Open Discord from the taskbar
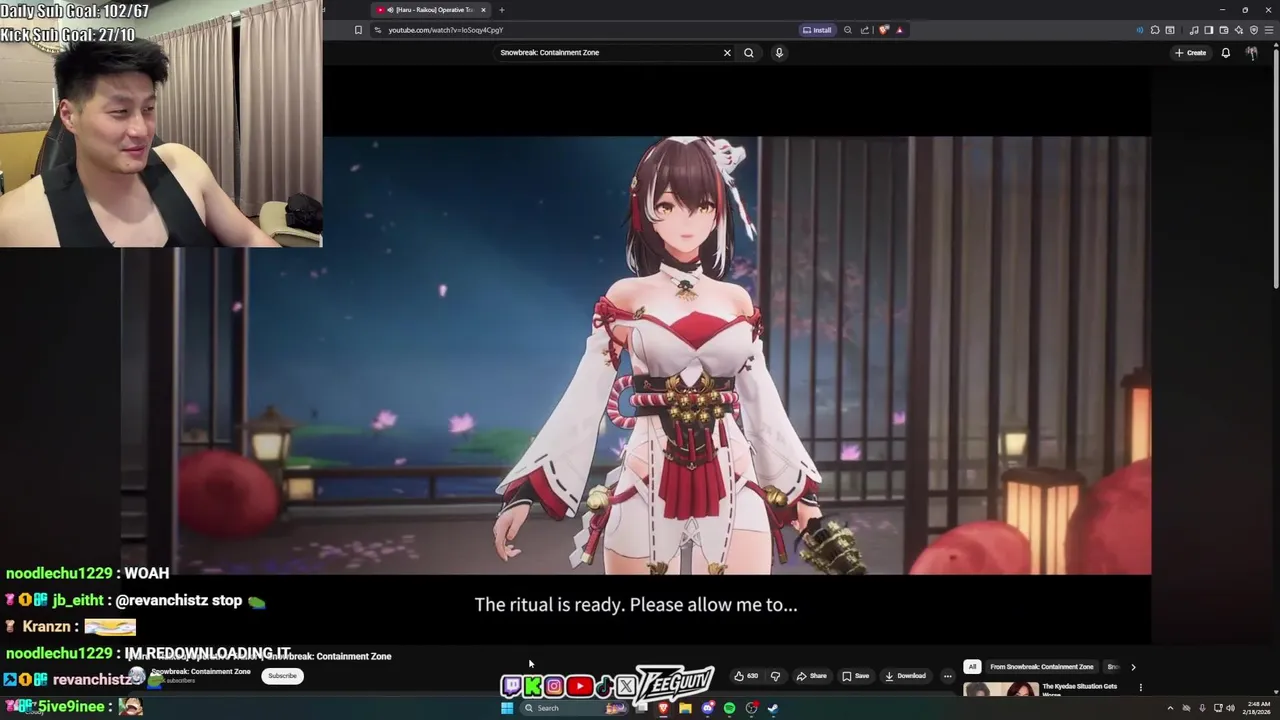Viewport: 1280px width, 720px height. pyautogui.click(x=708, y=708)
